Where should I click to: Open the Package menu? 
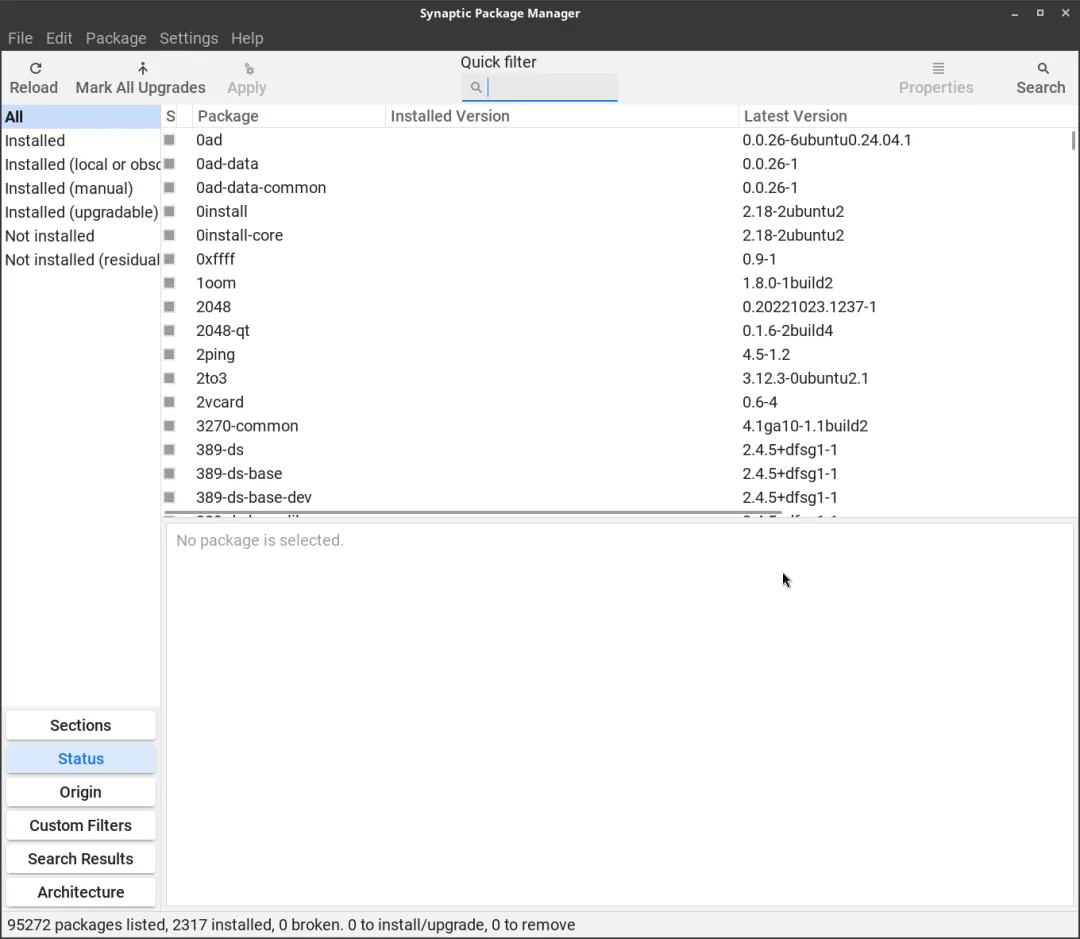click(116, 39)
